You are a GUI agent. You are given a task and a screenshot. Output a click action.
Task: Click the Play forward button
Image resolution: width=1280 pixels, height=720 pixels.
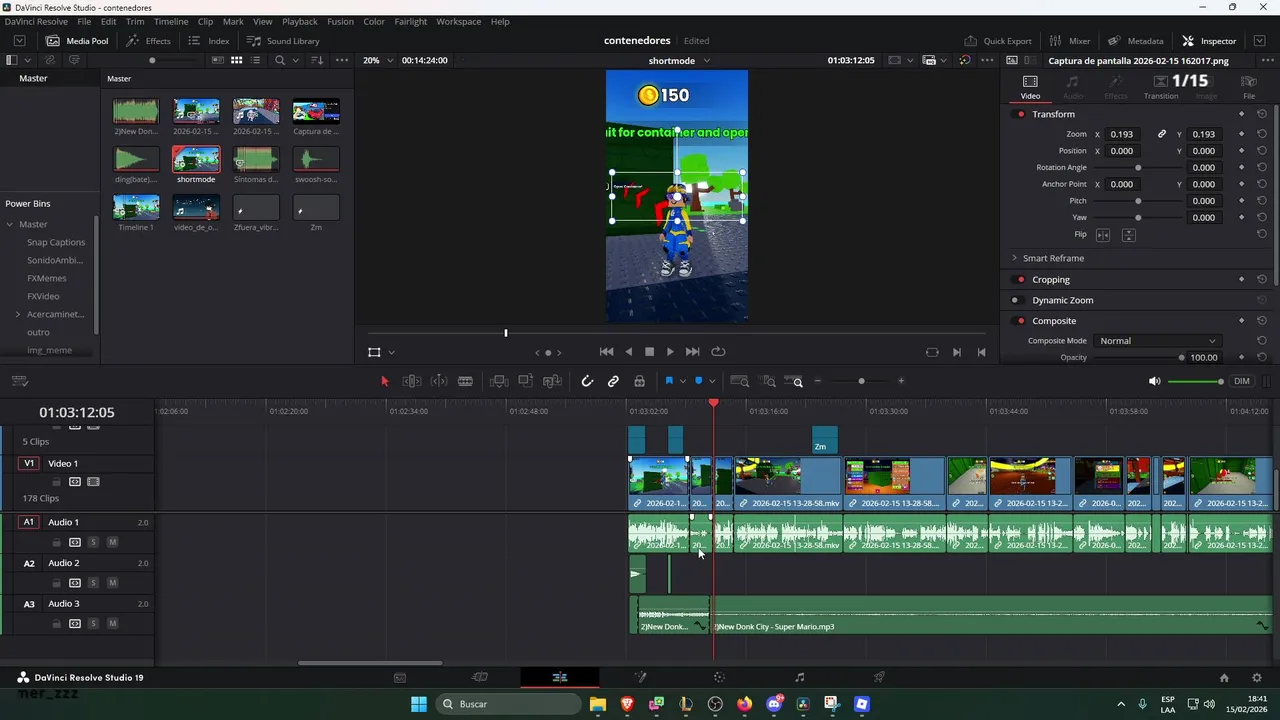point(670,352)
